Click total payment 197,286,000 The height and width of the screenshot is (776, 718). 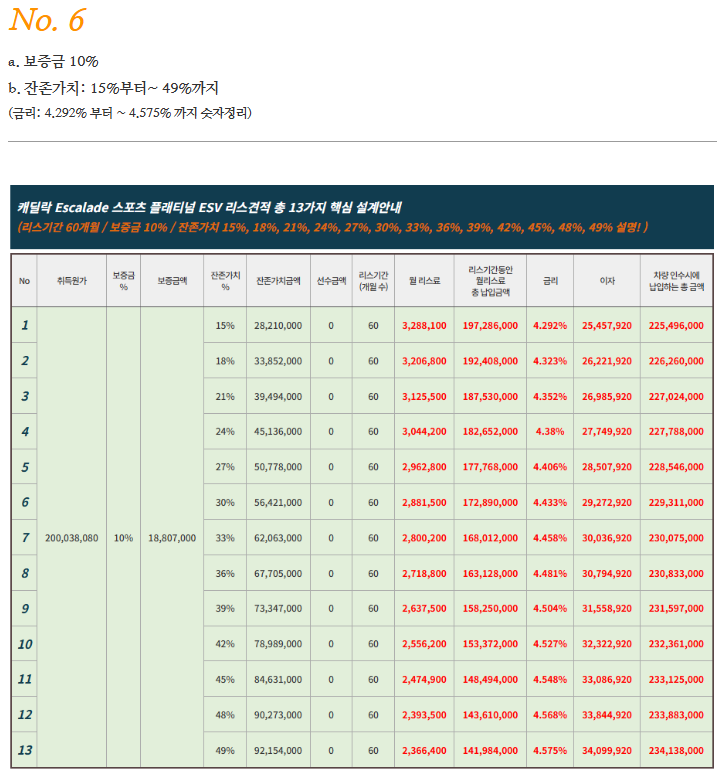490,326
